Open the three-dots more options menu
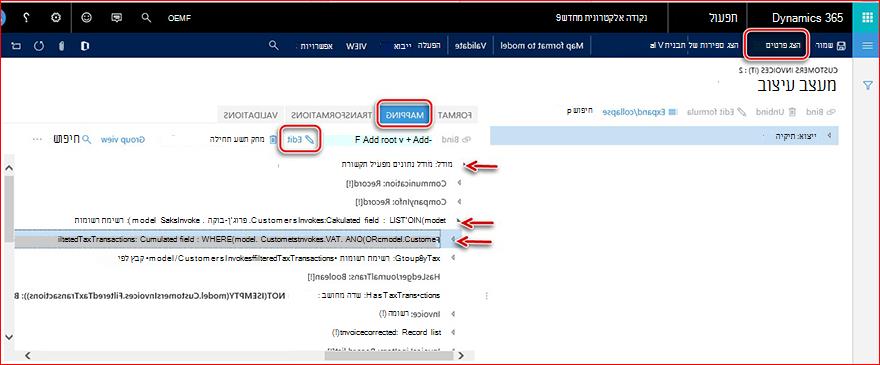The height and width of the screenshot is (365, 880). (38, 139)
